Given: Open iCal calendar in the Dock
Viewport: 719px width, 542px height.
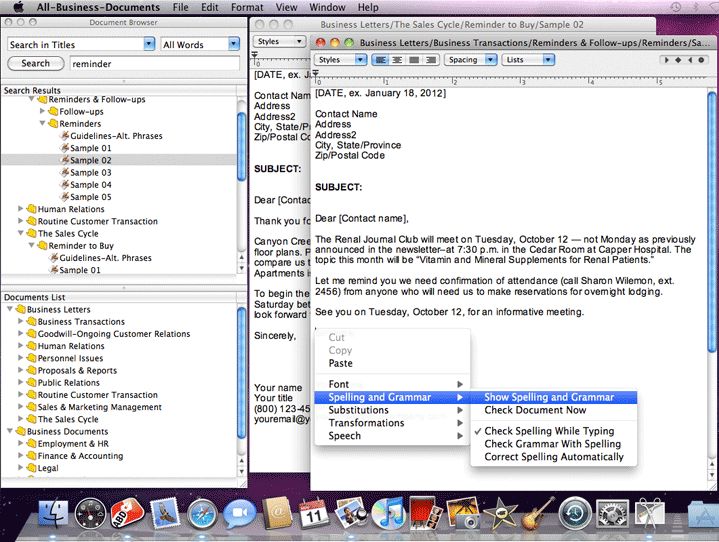Looking at the screenshot, I should pos(314,514).
